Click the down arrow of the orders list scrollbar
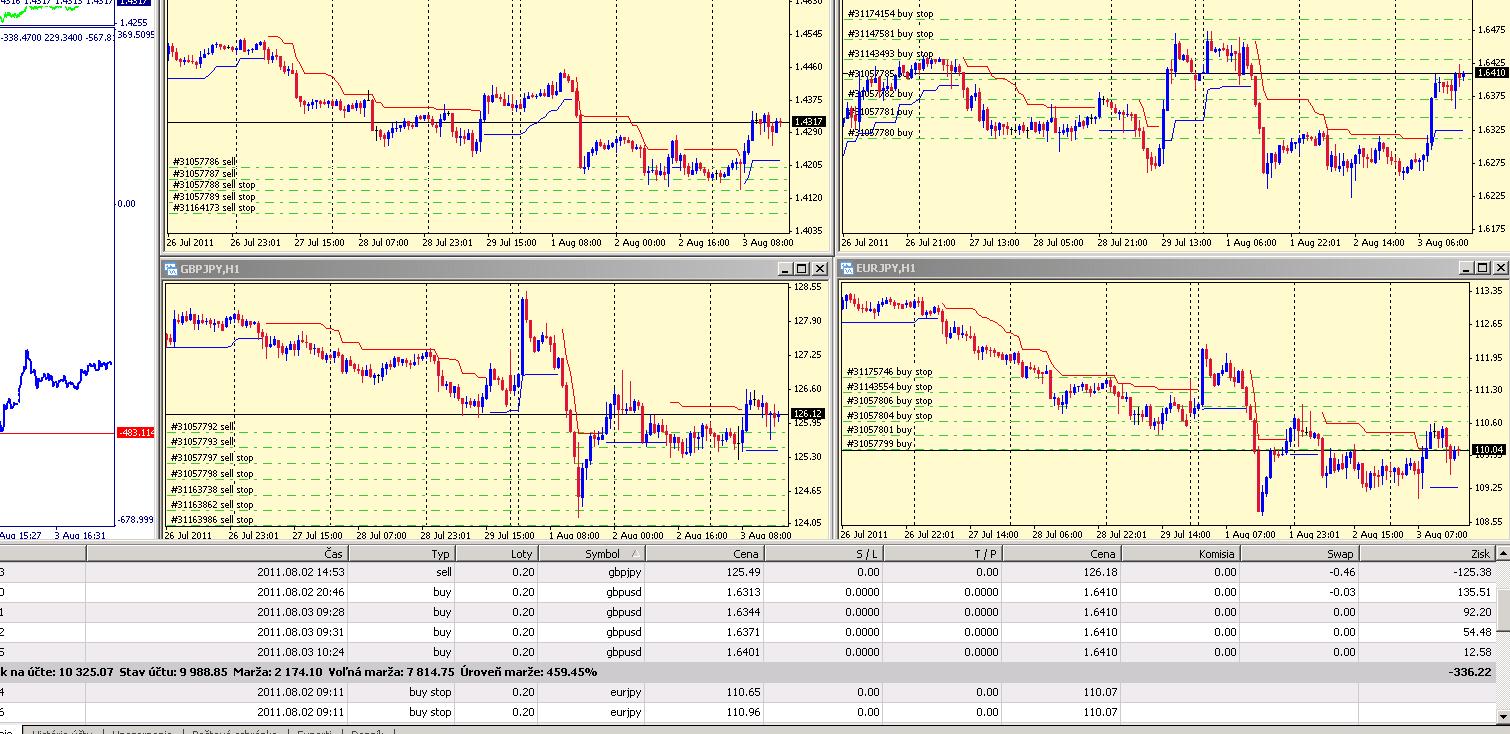Image resolution: width=1510 pixels, height=734 pixels. [1502, 715]
